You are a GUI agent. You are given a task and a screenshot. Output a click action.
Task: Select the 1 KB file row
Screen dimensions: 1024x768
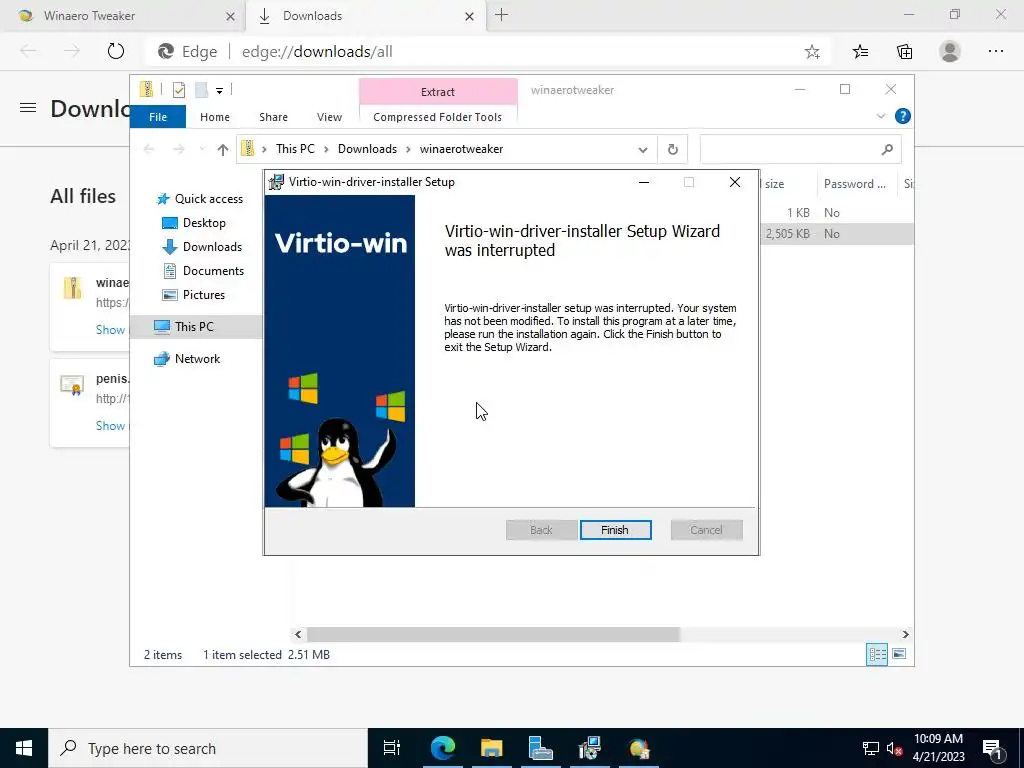(837, 213)
